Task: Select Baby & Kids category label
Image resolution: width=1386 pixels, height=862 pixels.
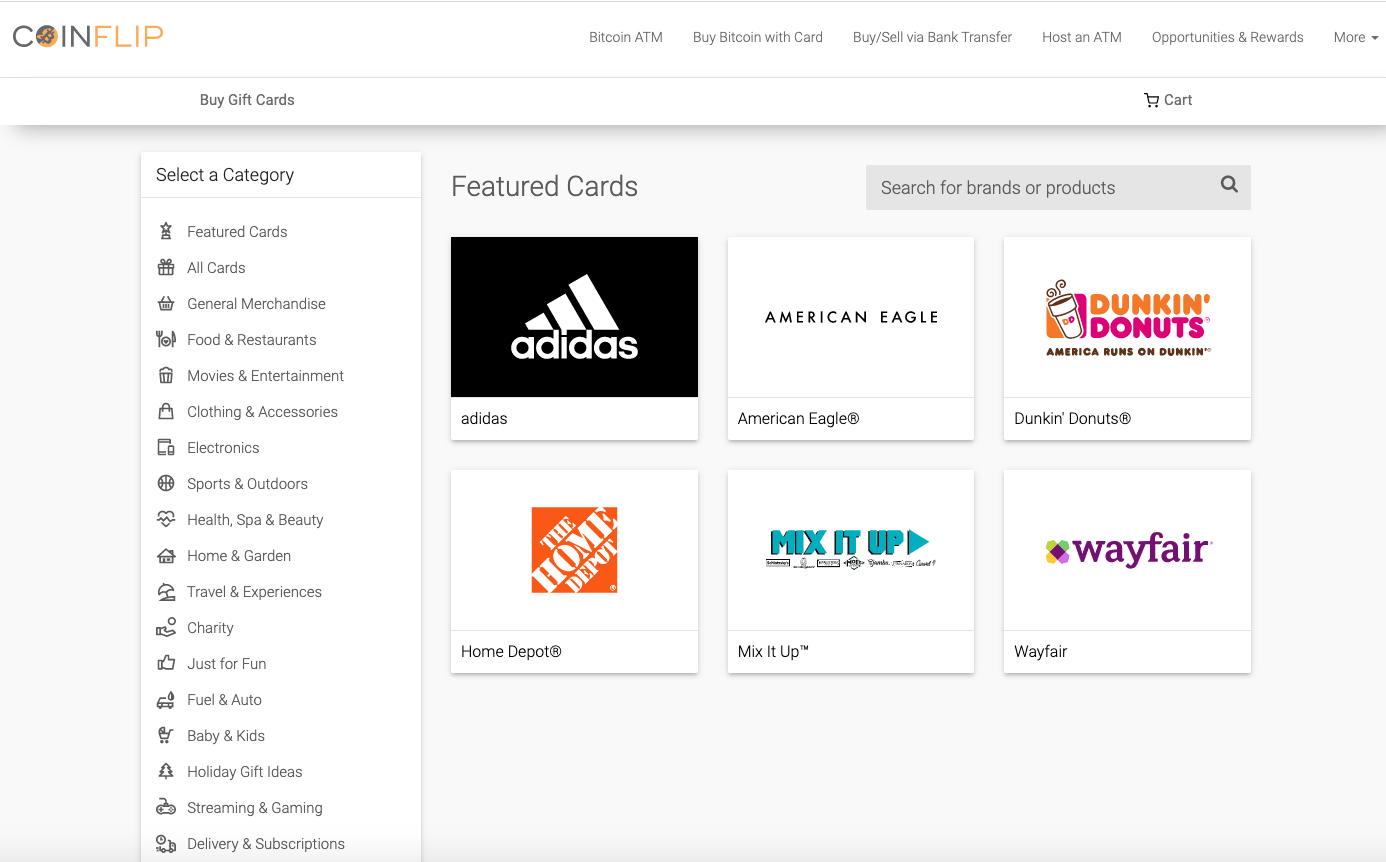Action: click(226, 735)
